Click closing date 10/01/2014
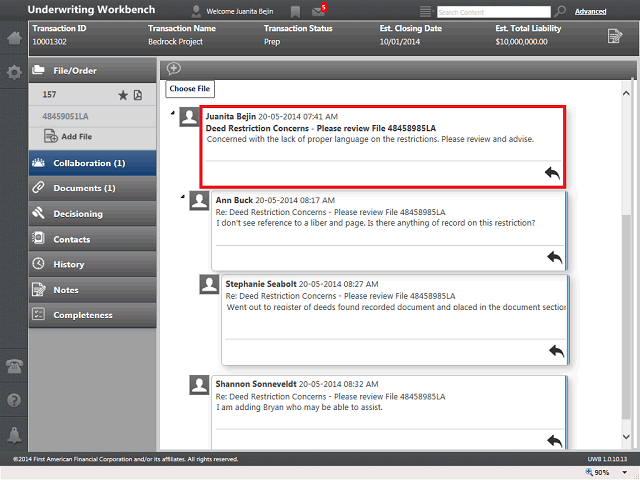The width and height of the screenshot is (640, 480). click(400, 42)
